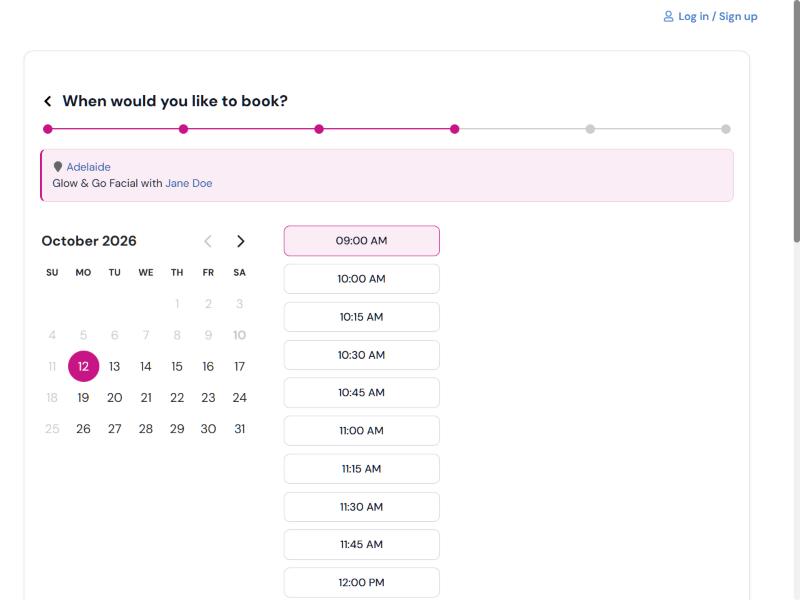Select the 09:00 AM time slot

pyautogui.click(x=362, y=241)
